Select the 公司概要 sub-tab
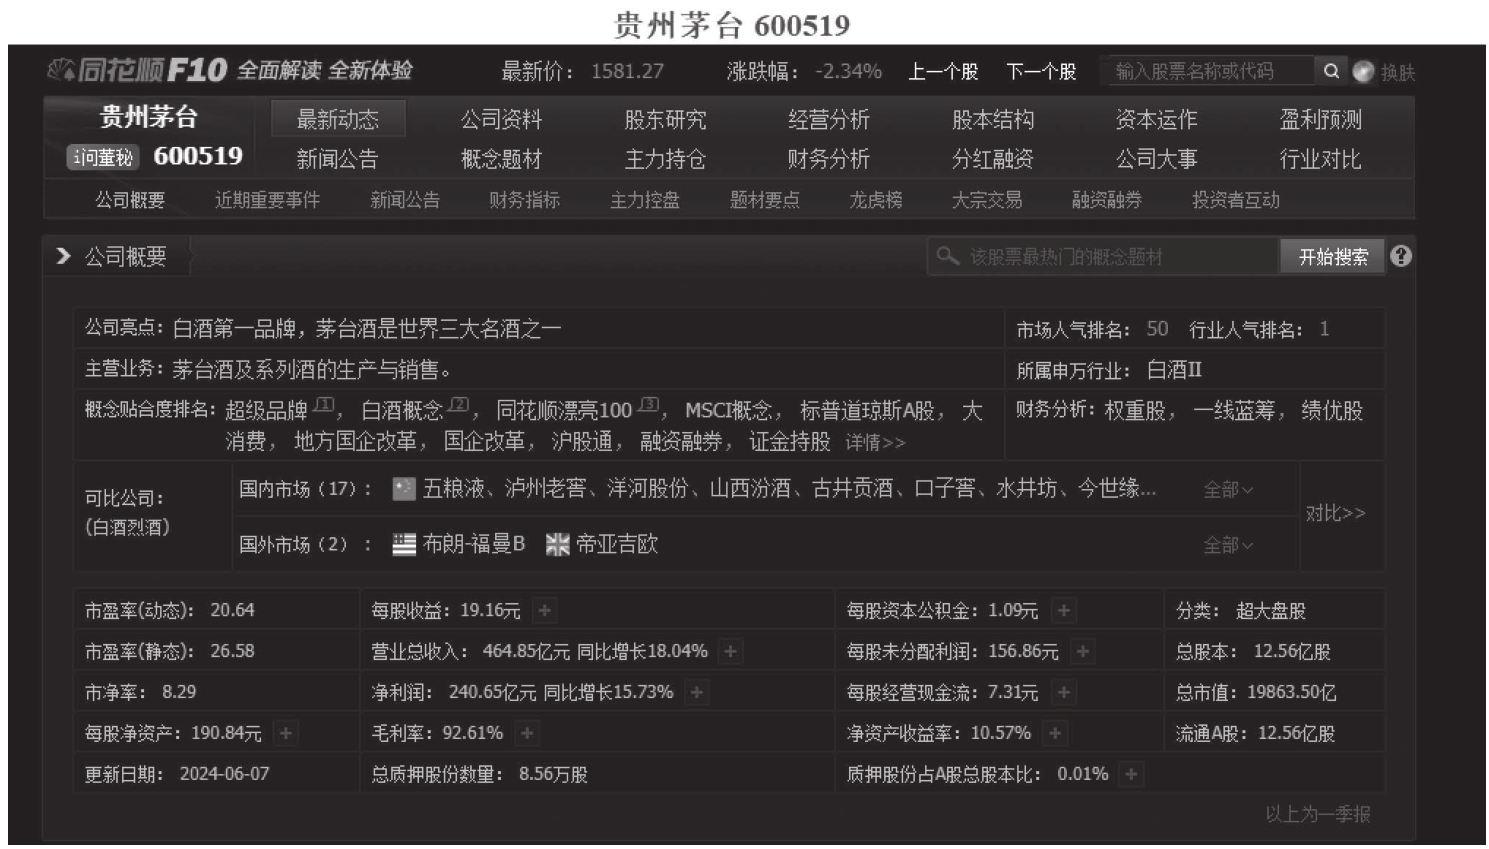1489x849 pixels. [x=130, y=200]
